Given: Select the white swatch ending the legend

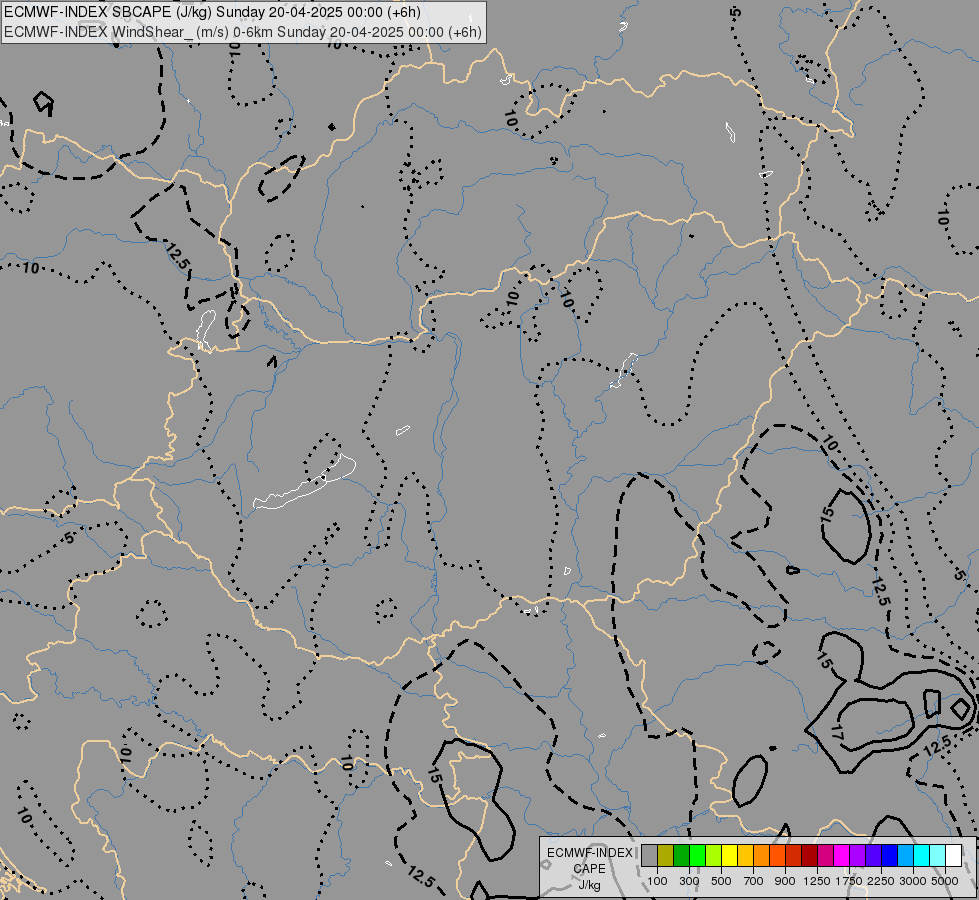Looking at the screenshot, I should (x=953, y=855).
